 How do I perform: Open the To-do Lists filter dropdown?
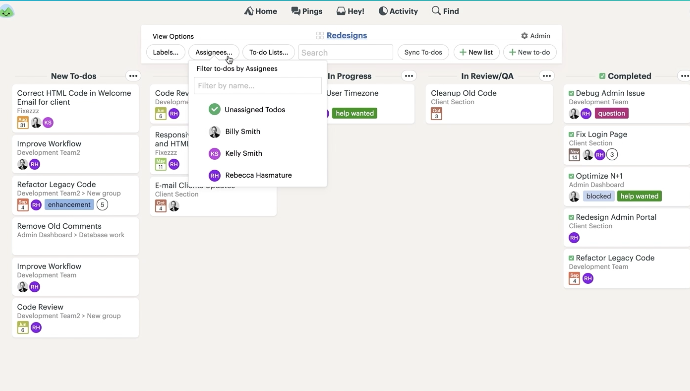click(268, 52)
